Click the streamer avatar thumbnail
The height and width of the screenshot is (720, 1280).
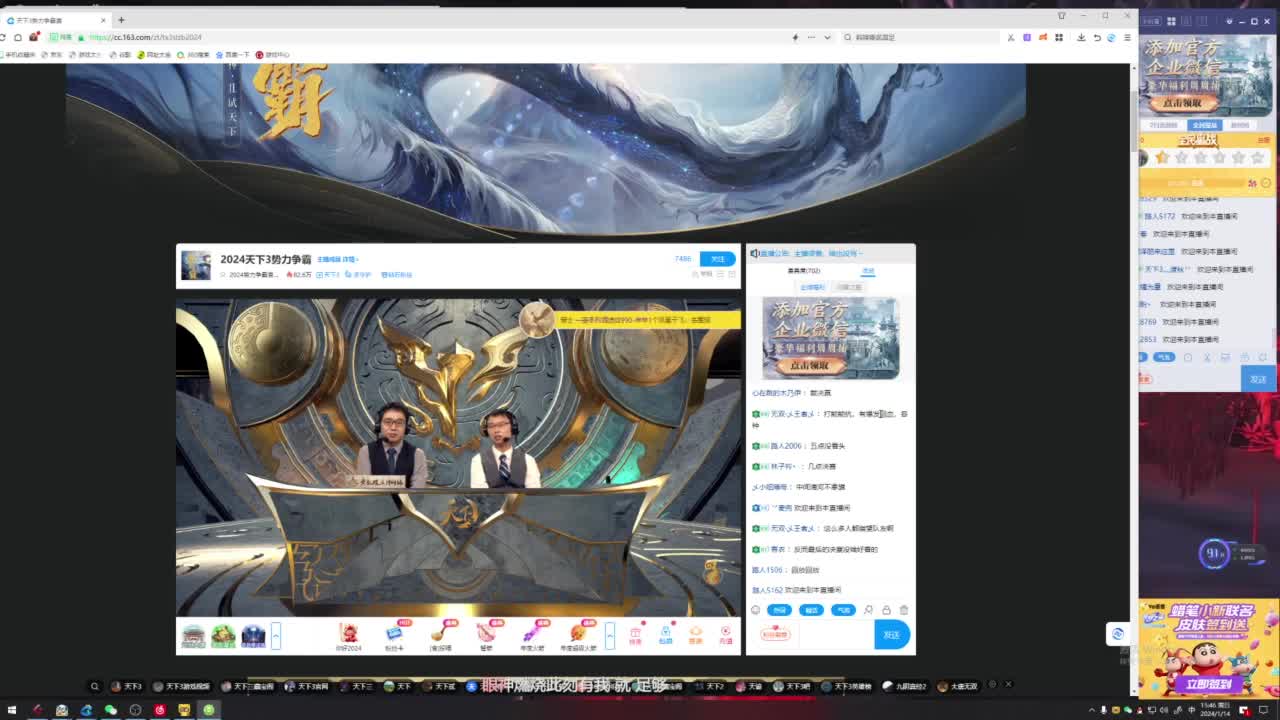(196, 265)
